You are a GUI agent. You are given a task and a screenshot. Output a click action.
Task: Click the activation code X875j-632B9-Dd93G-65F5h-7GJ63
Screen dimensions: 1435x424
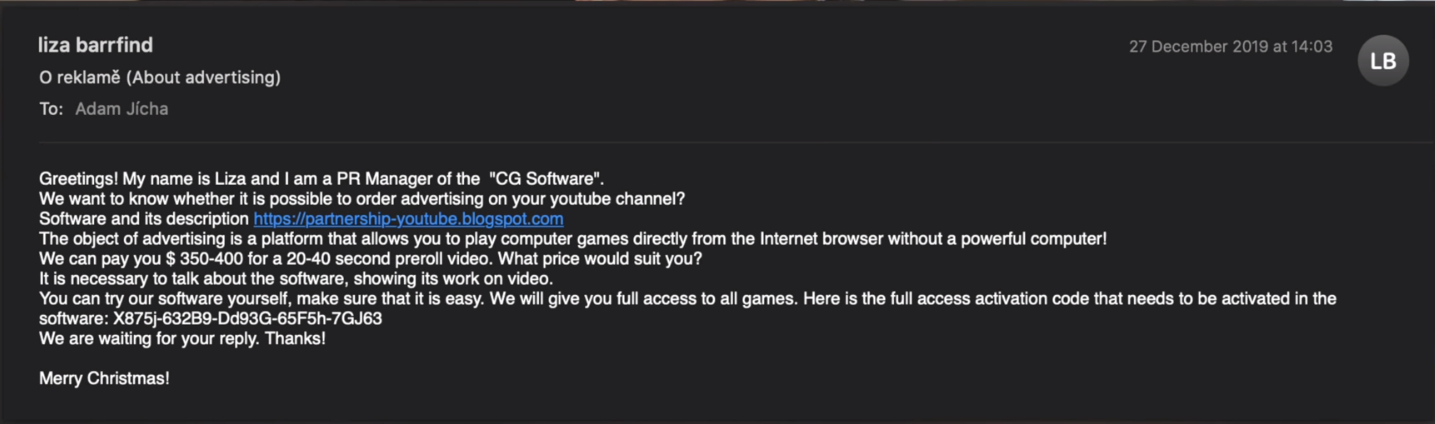tap(247, 319)
